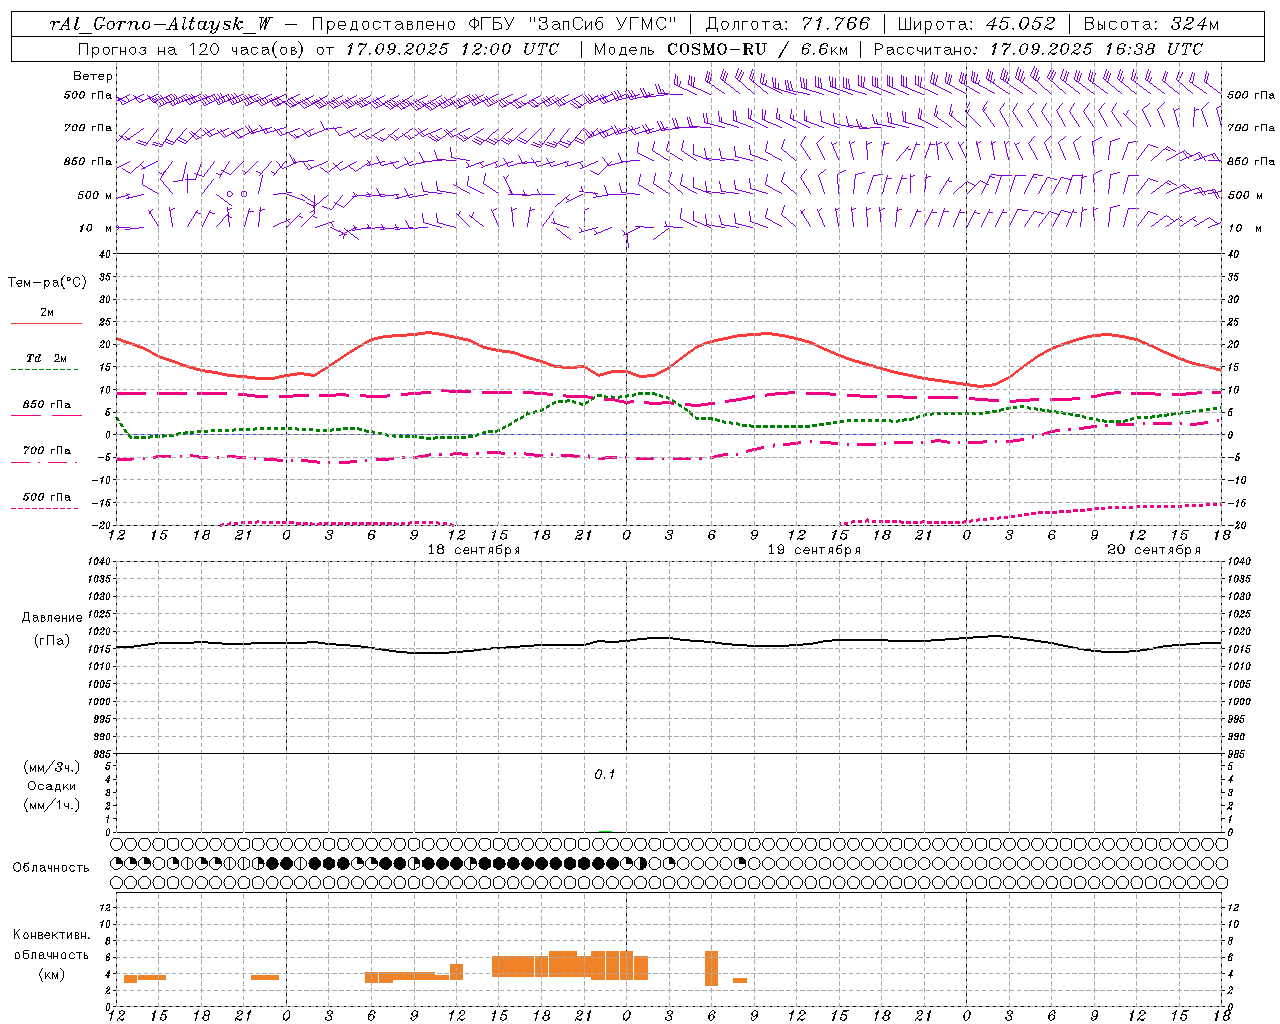This screenshot has height=1024, width=1280.
Task: Click the longitude value Долгота: 71.766
Action: (788, 24)
